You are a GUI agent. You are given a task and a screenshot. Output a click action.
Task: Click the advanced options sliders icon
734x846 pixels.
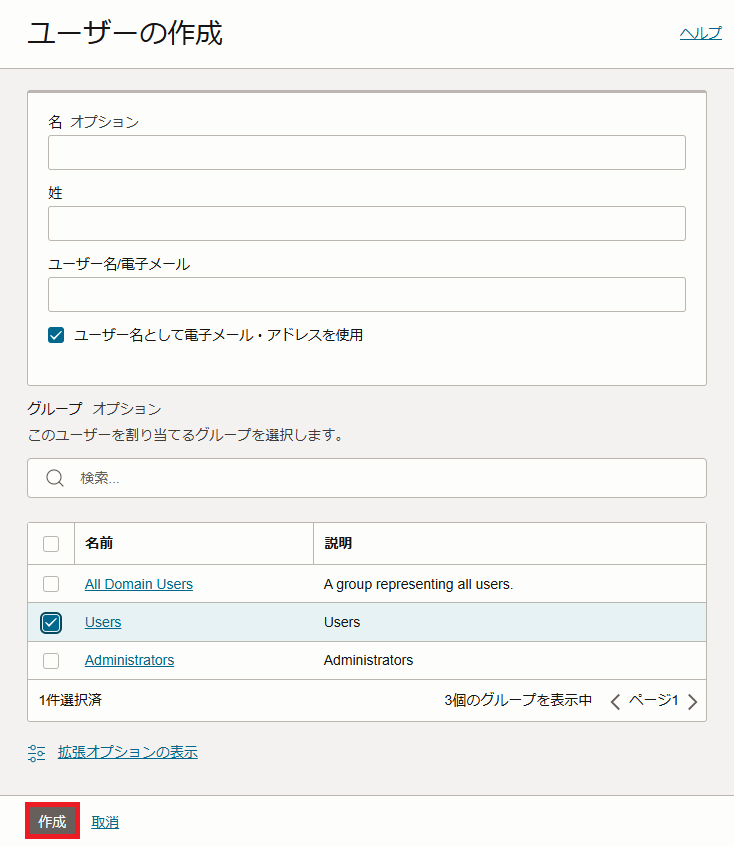tap(37, 753)
